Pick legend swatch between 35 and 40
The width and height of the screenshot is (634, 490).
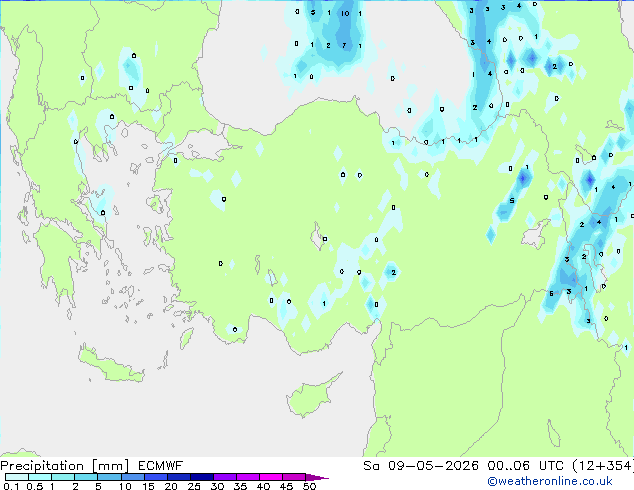(x=248, y=477)
